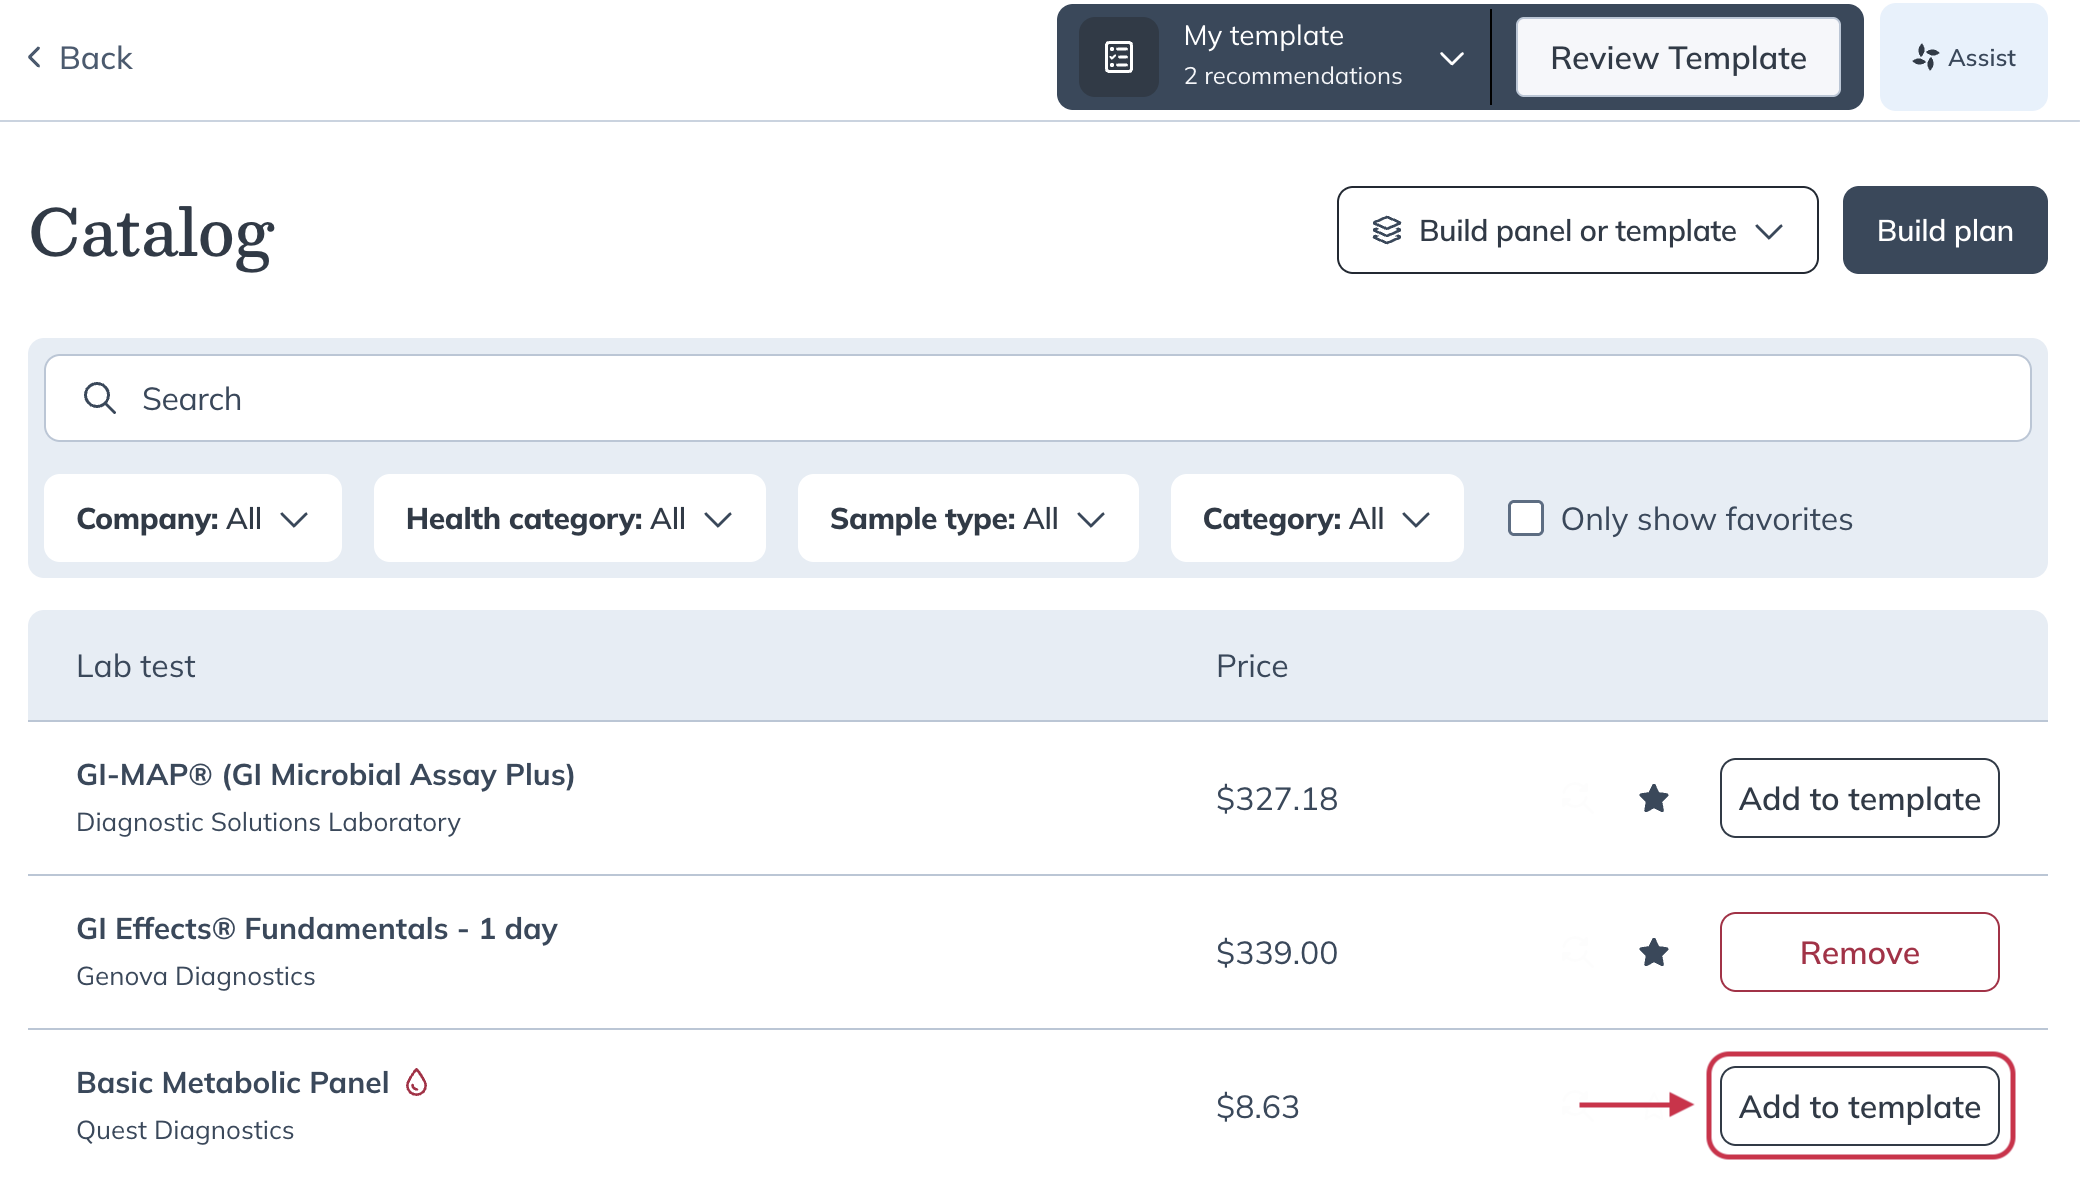This screenshot has height=1178, width=2080.
Task: Add Basic Metabolic Panel to template
Action: (x=1859, y=1107)
